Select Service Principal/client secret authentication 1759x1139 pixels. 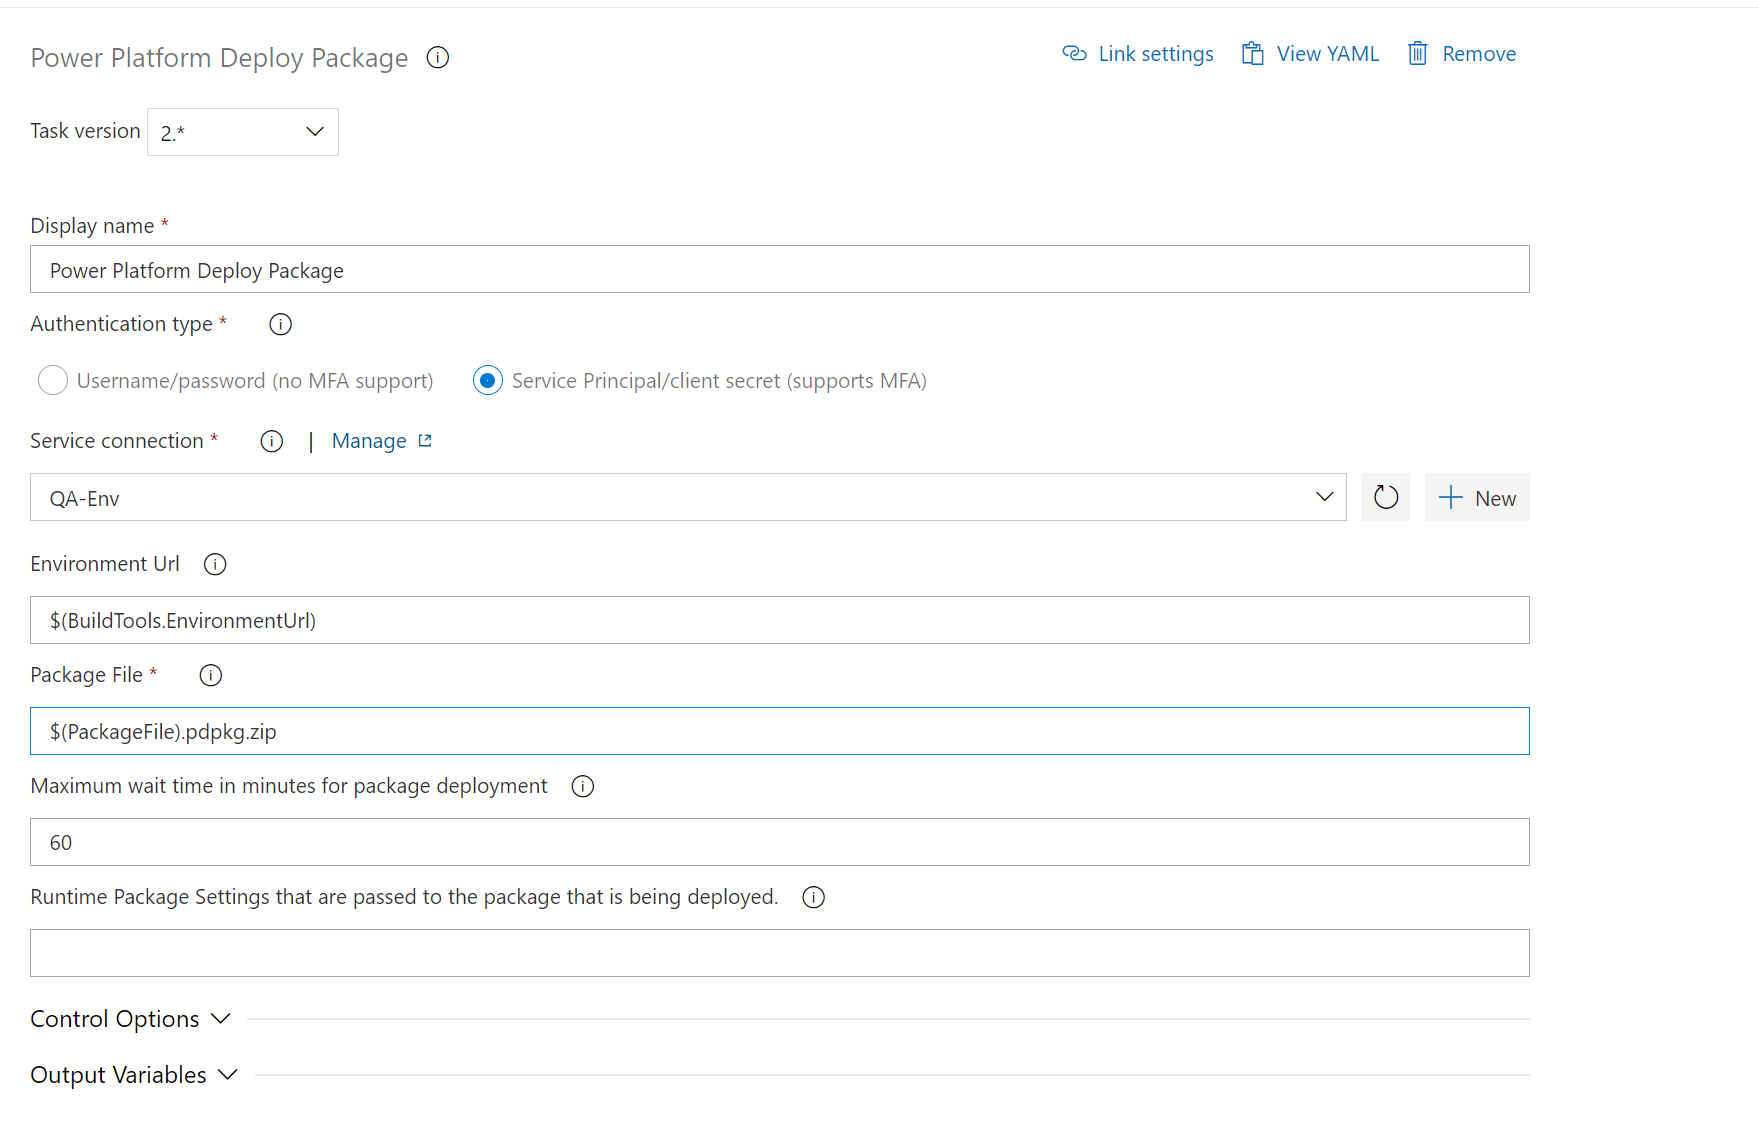(x=487, y=380)
